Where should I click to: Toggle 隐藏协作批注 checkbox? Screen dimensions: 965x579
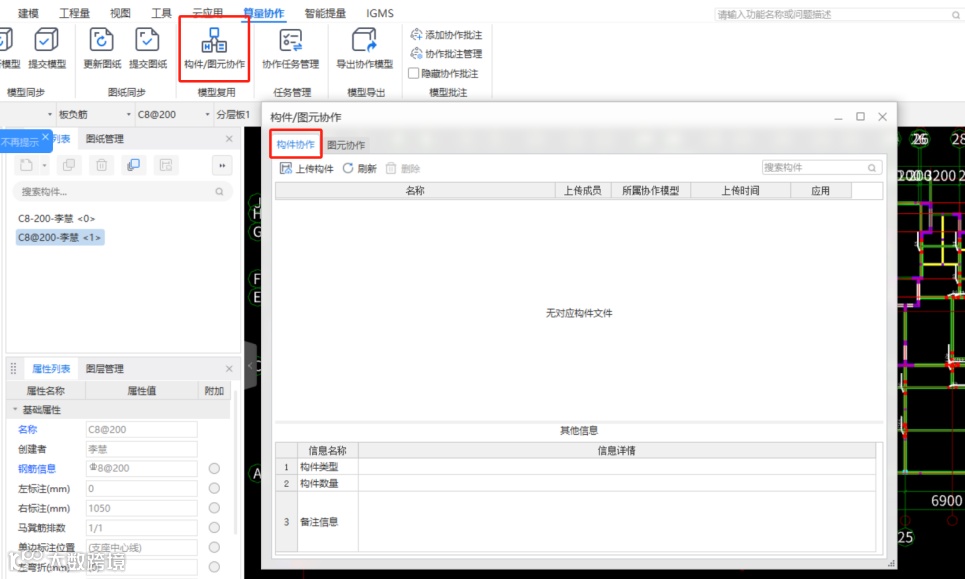tap(414, 73)
